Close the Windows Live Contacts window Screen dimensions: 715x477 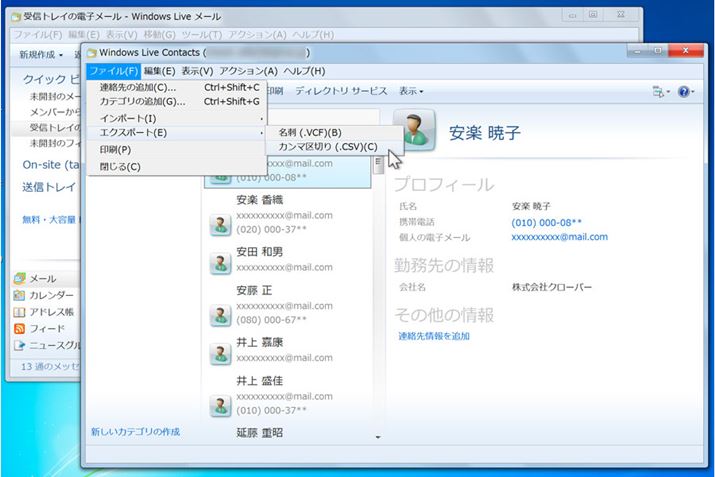click(x=685, y=51)
